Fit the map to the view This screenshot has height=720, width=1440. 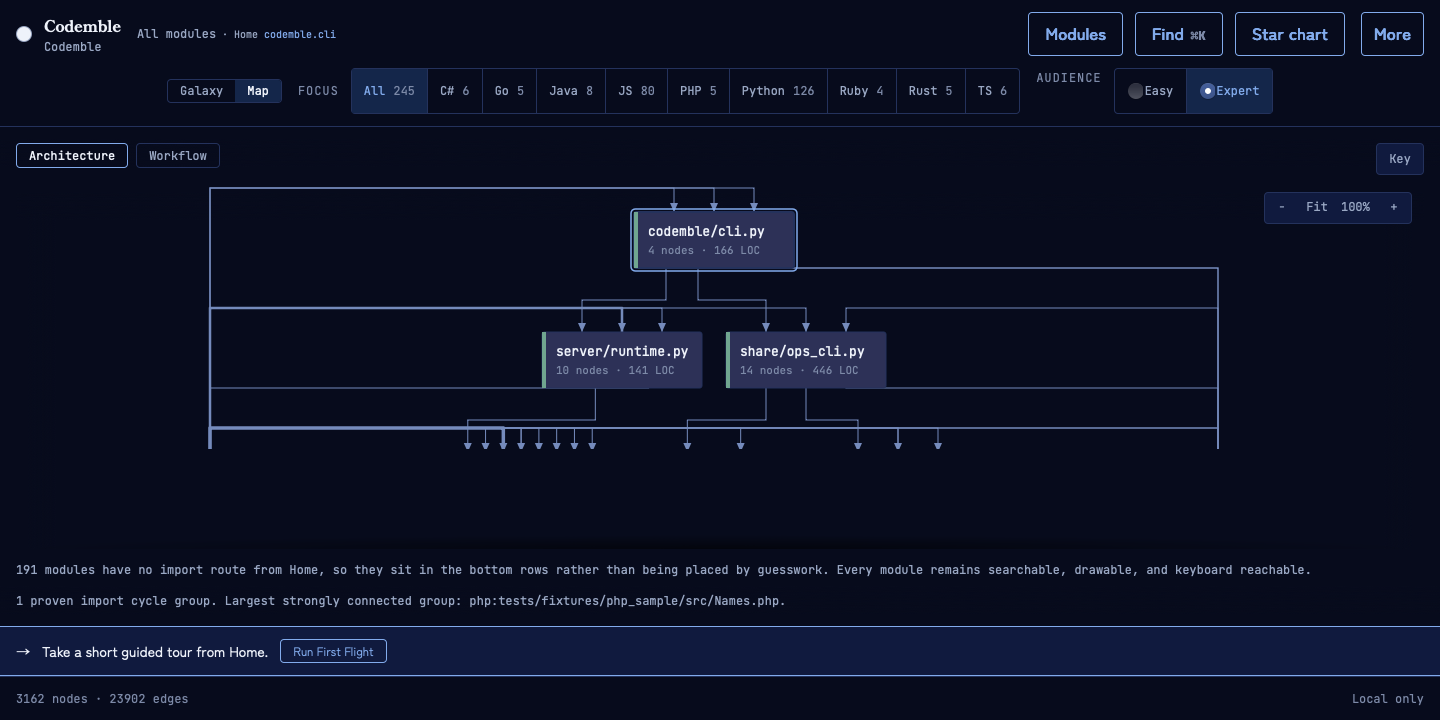[1316, 207]
